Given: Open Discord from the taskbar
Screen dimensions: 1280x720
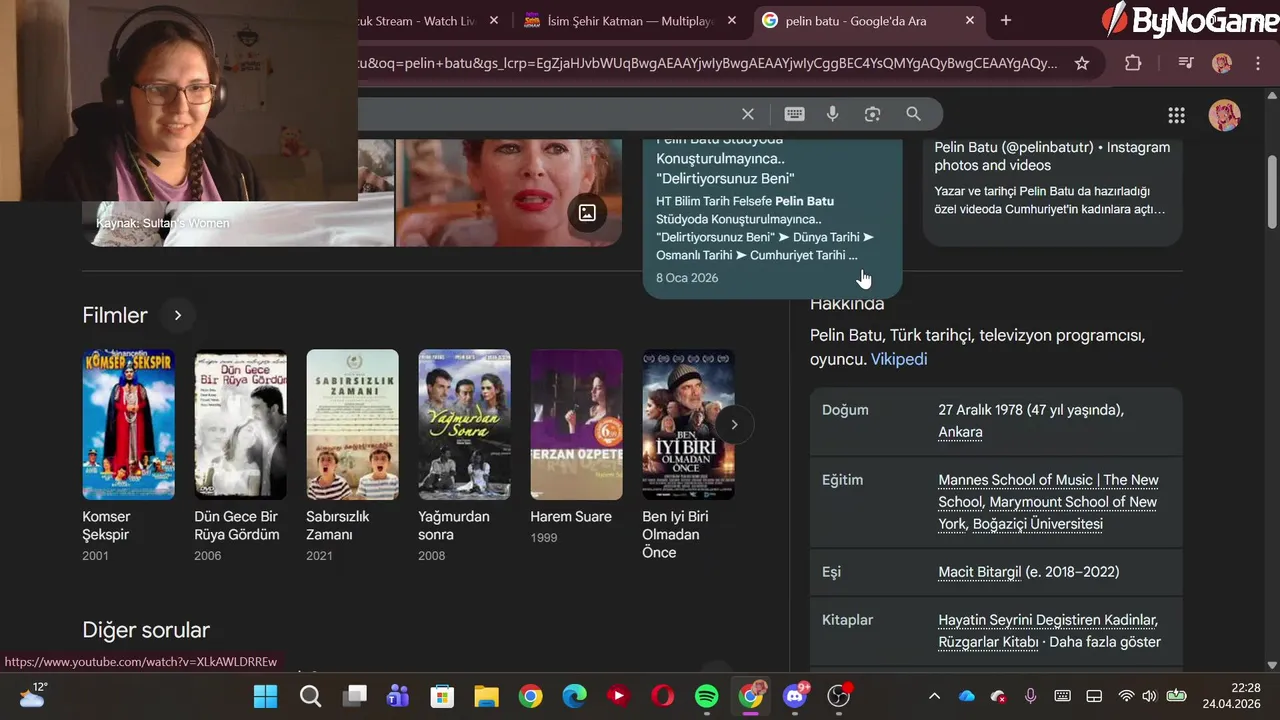Looking at the screenshot, I should point(795,696).
